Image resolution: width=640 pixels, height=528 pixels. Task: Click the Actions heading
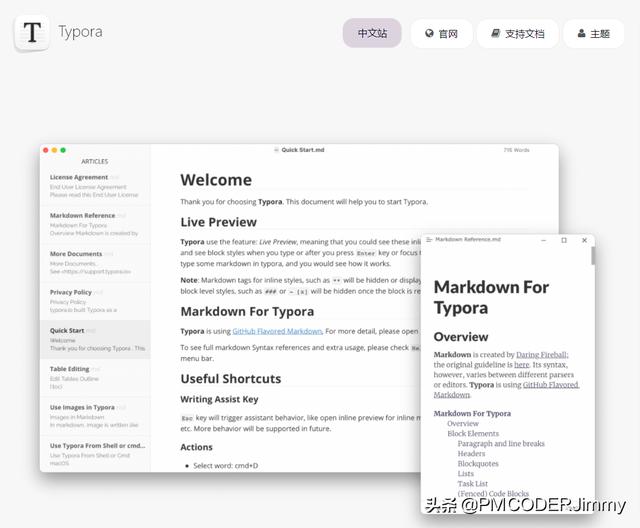tap(196, 447)
